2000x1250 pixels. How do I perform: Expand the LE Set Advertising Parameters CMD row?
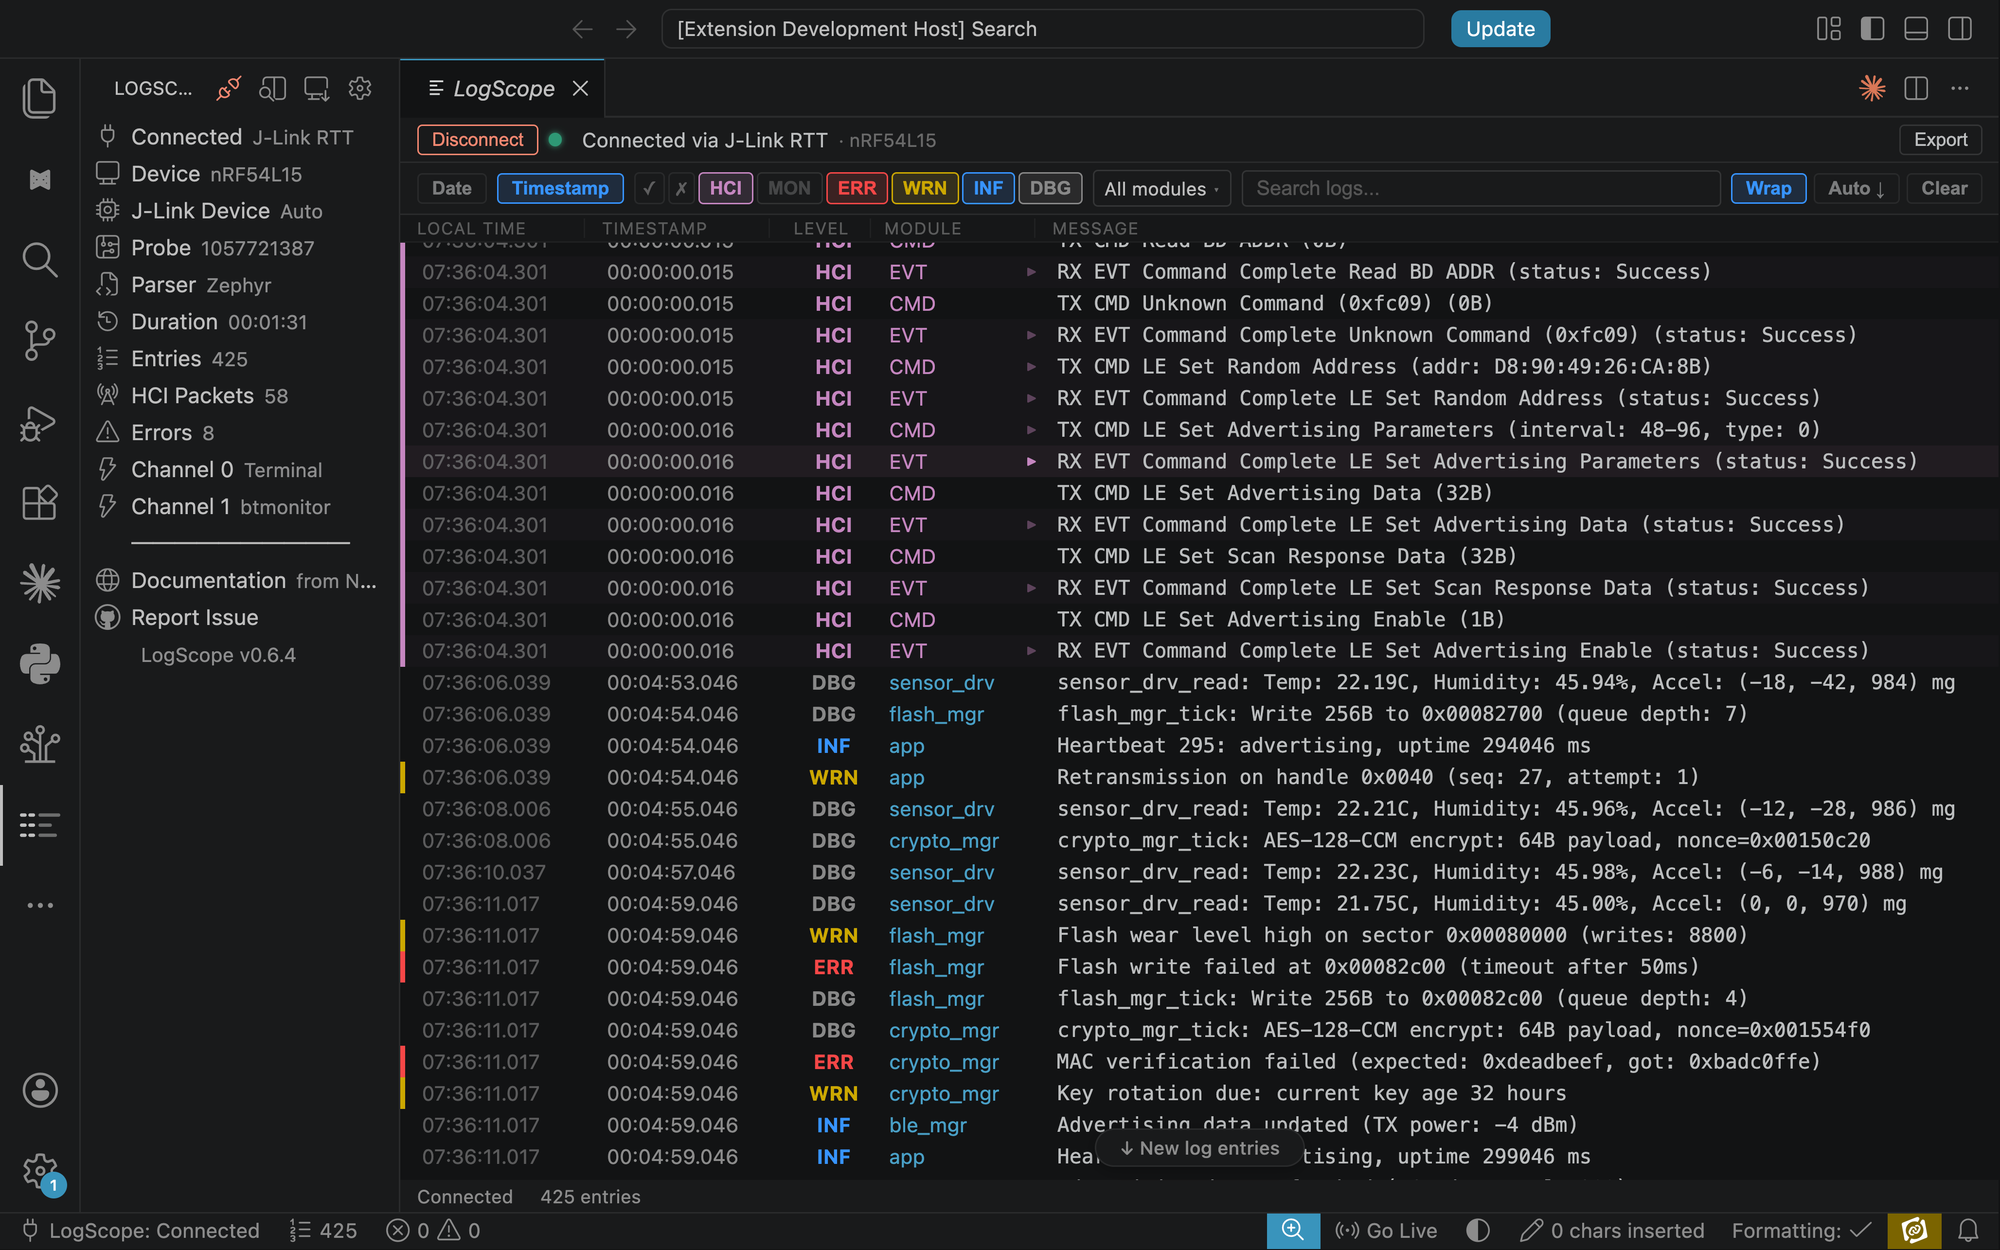click(x=1031, y=430)
